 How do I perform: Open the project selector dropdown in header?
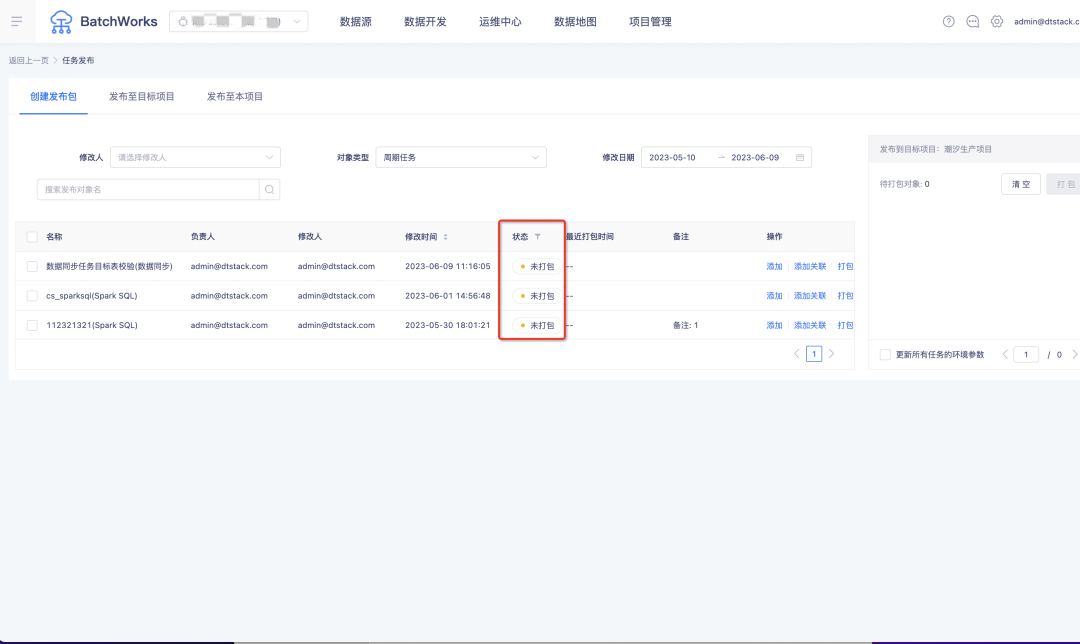pos(238,21)
